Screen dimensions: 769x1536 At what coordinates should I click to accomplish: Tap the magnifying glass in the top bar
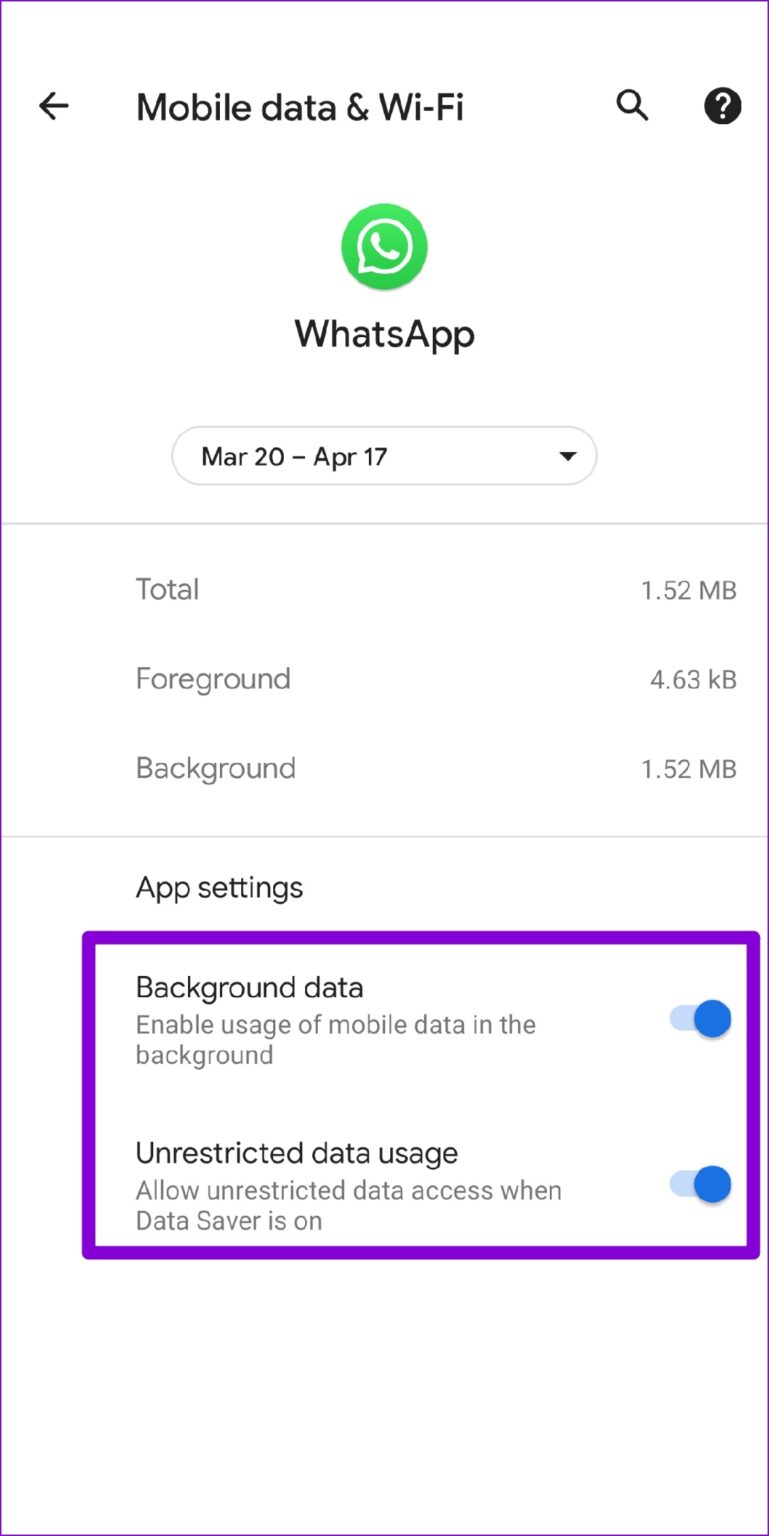[x=632, y=106]
